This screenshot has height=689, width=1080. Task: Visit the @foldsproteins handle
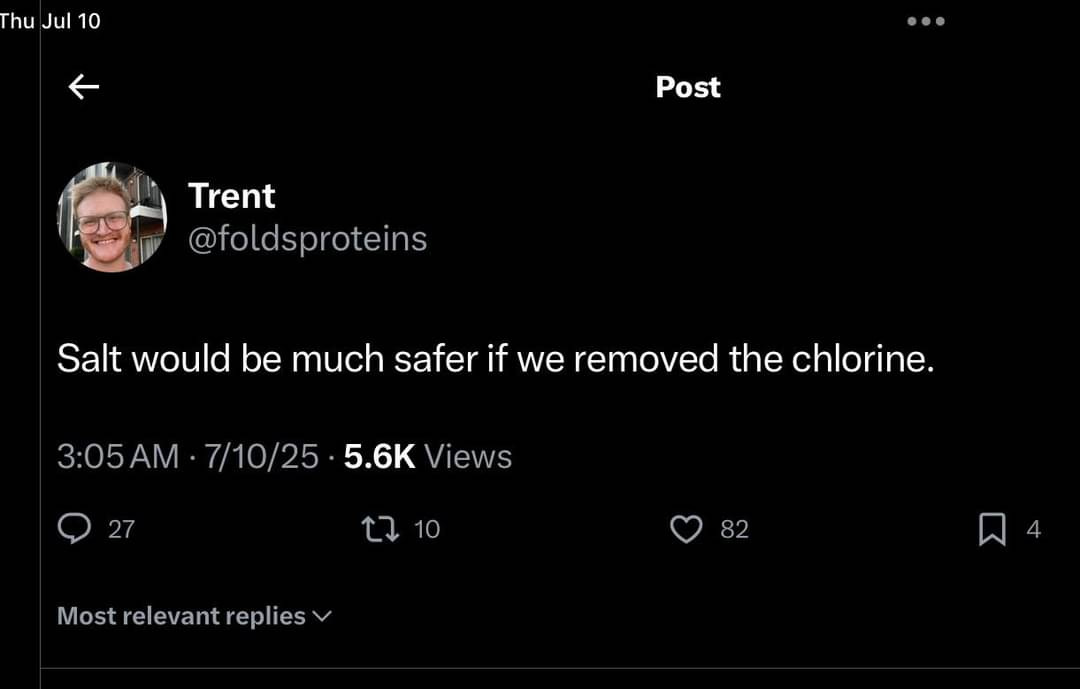point(307,239)
